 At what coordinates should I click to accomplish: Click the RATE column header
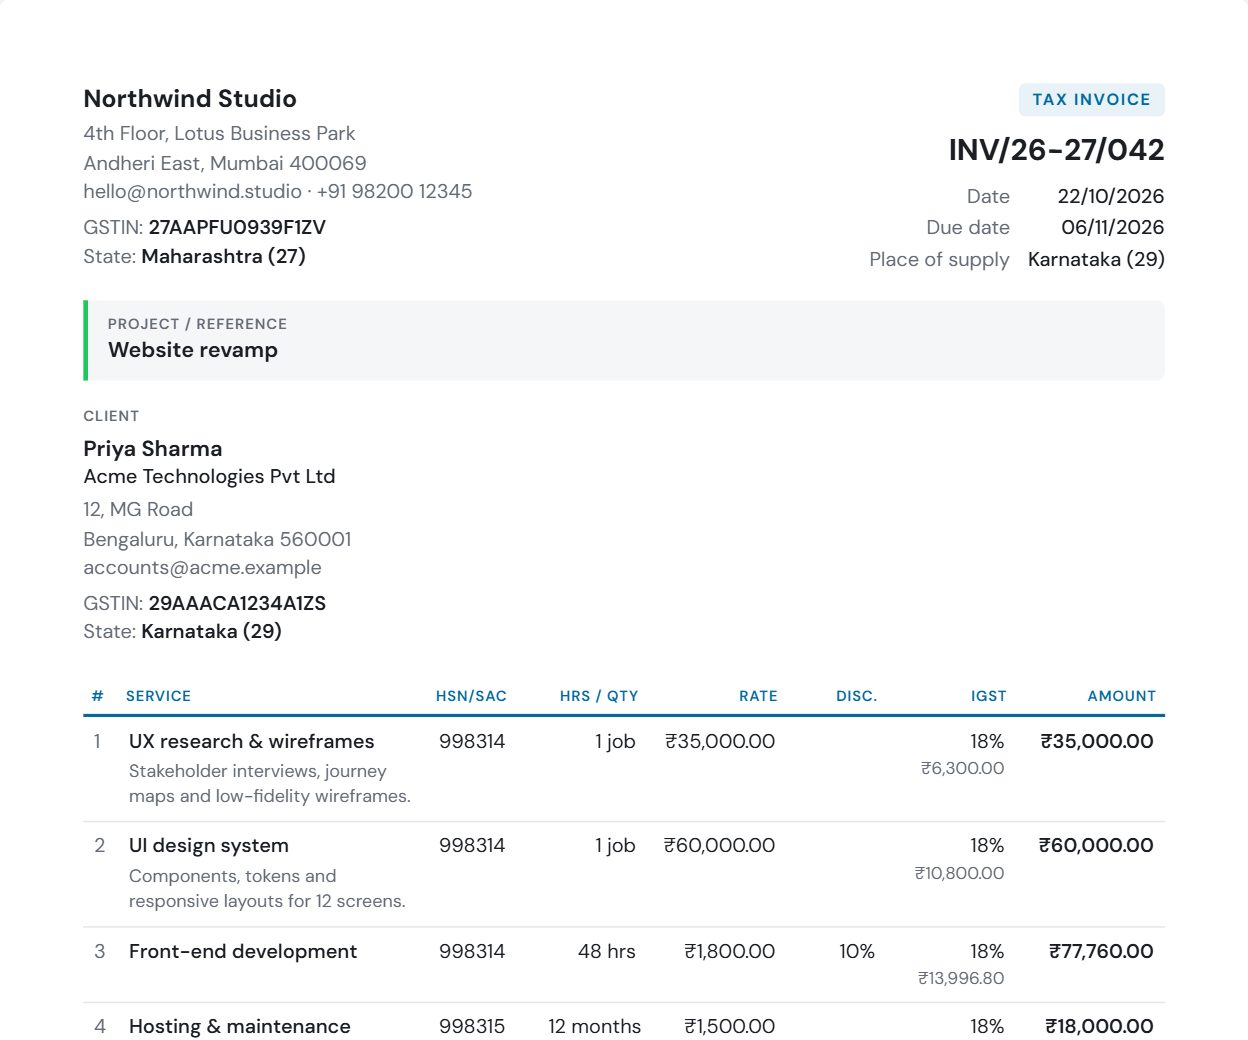pos(758,696)
